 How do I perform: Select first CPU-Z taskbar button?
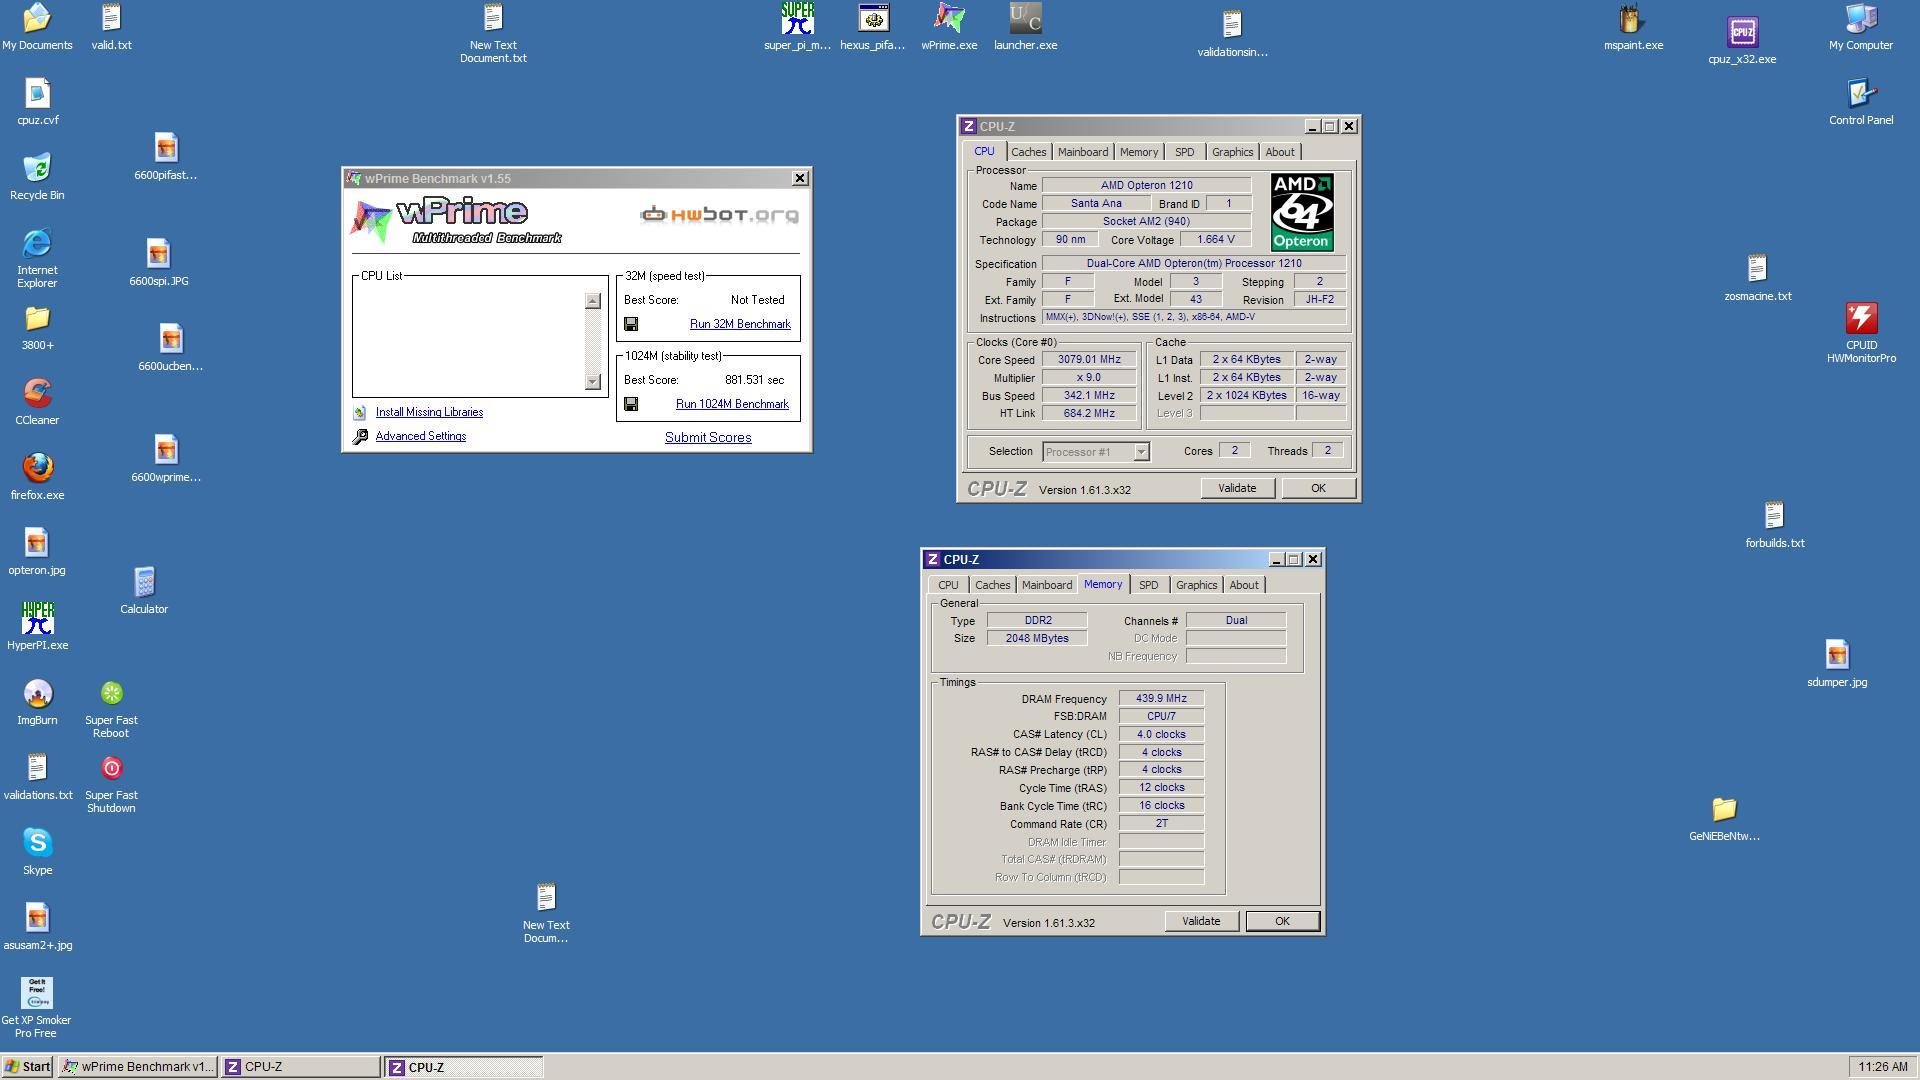pyautogui.click(x=300, y=1067)
